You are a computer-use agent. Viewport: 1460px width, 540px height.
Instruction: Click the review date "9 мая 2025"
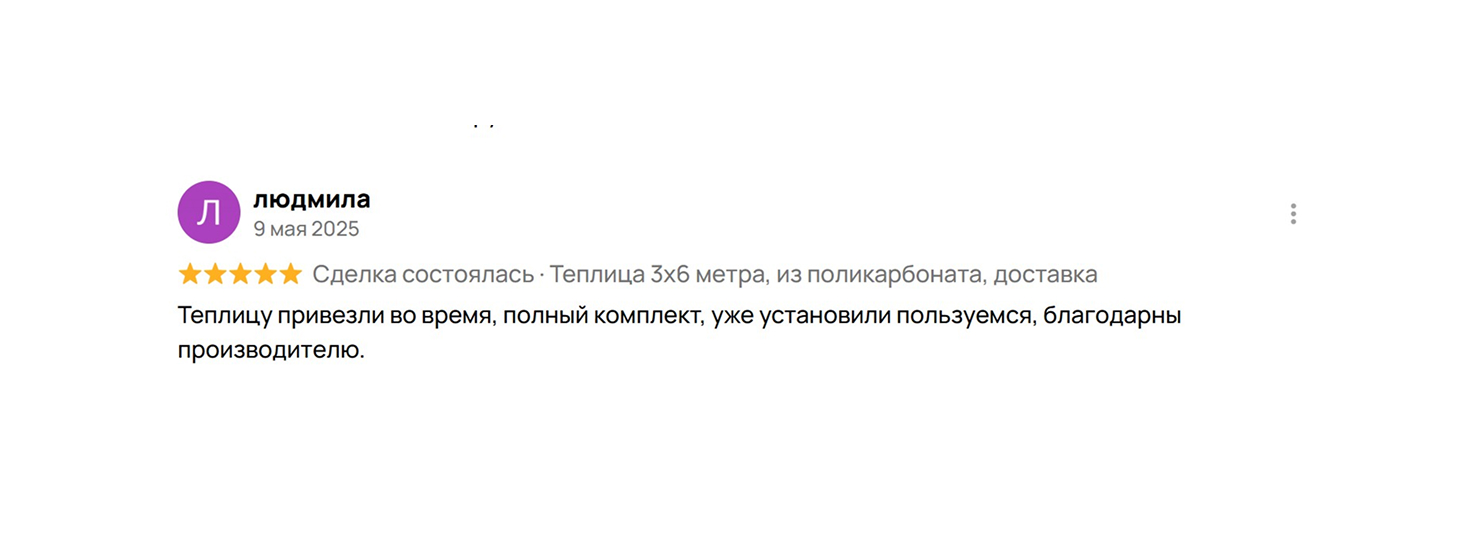[305, 229]
